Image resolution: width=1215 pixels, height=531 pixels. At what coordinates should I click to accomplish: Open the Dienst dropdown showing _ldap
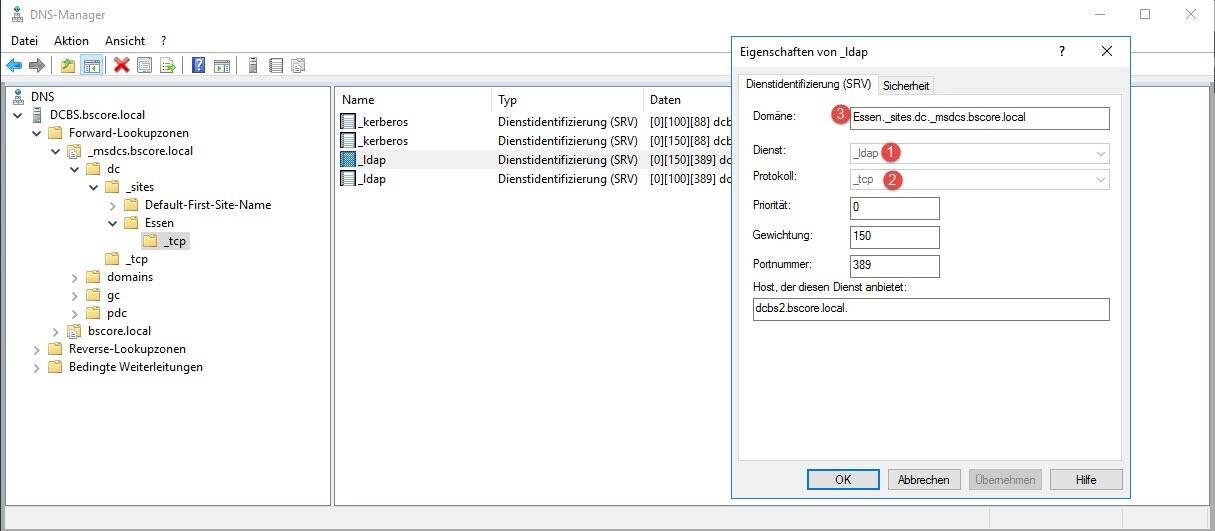coord(979,153)
